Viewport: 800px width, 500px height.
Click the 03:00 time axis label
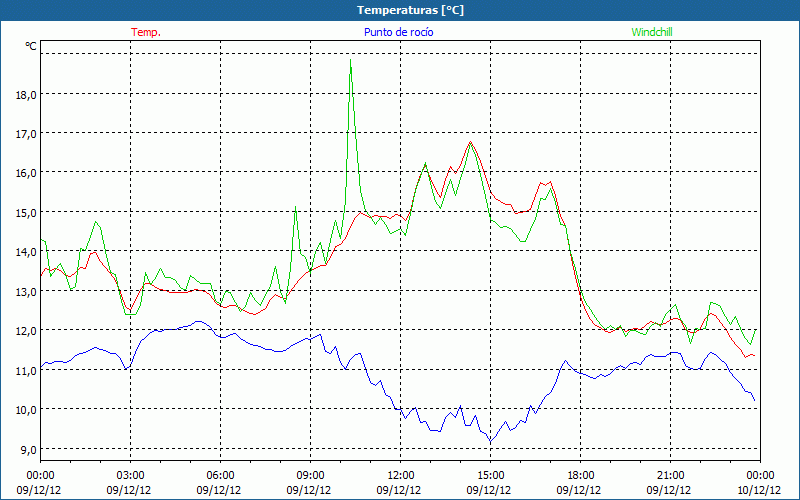131,476
